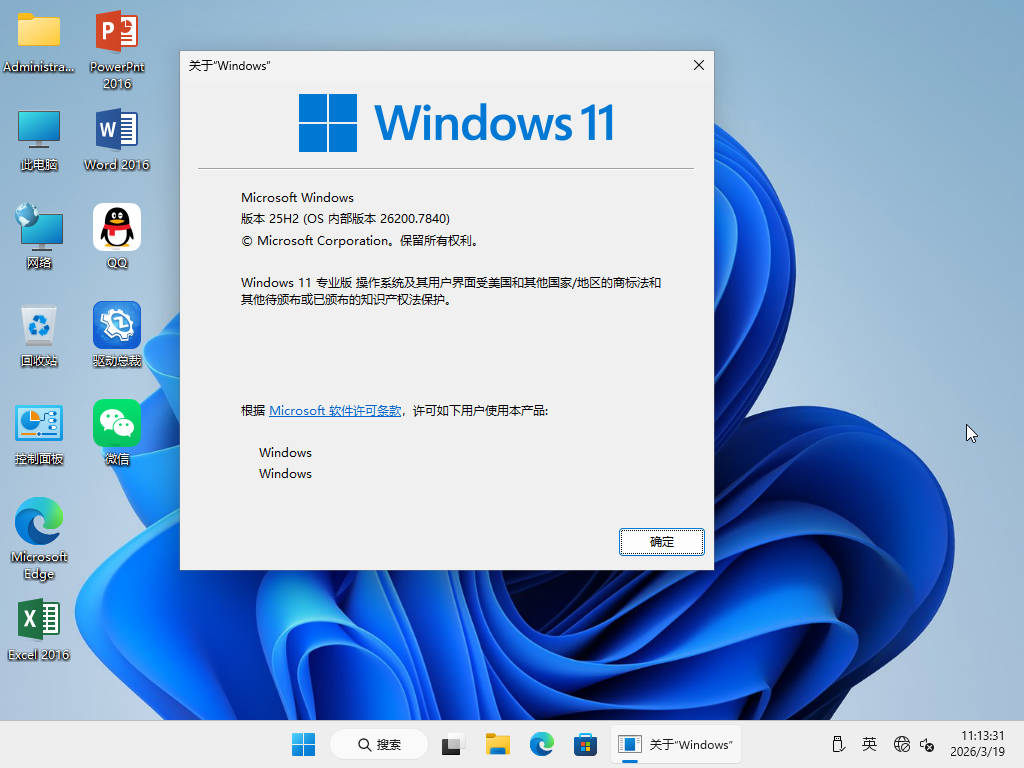Open PowerPoint 2016 desktop shortcut

pos(117,33)
